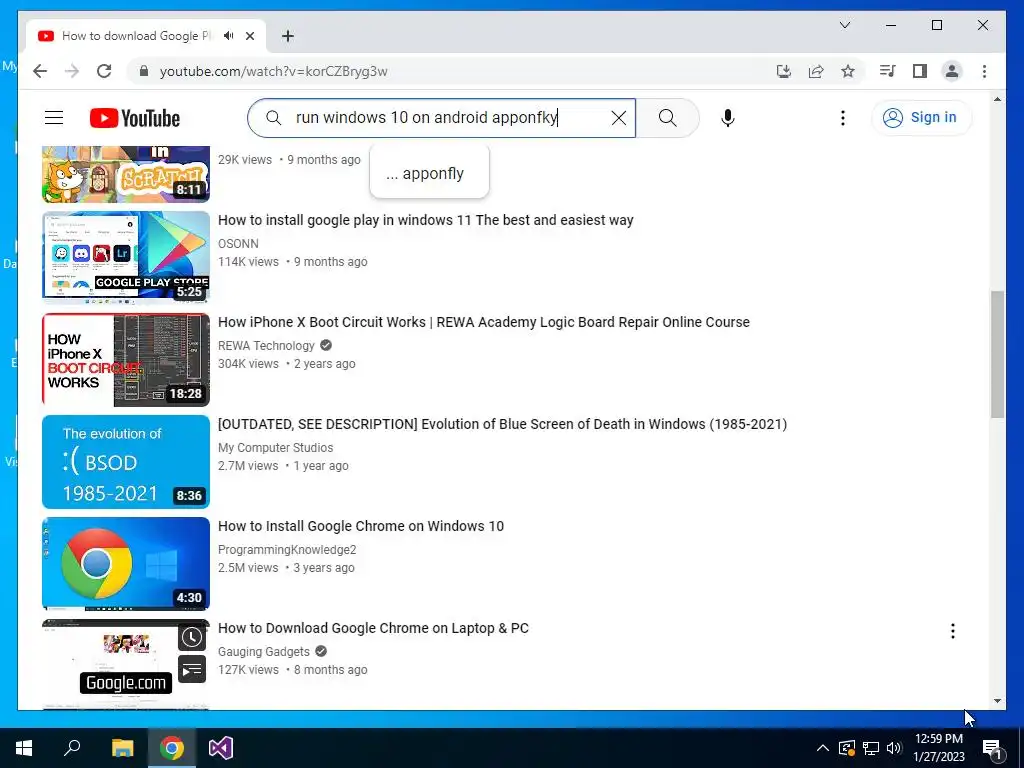Visit the Gauging Gadgets channel
This screenshot has height=768, width=1024.
(x=264, y=651)
